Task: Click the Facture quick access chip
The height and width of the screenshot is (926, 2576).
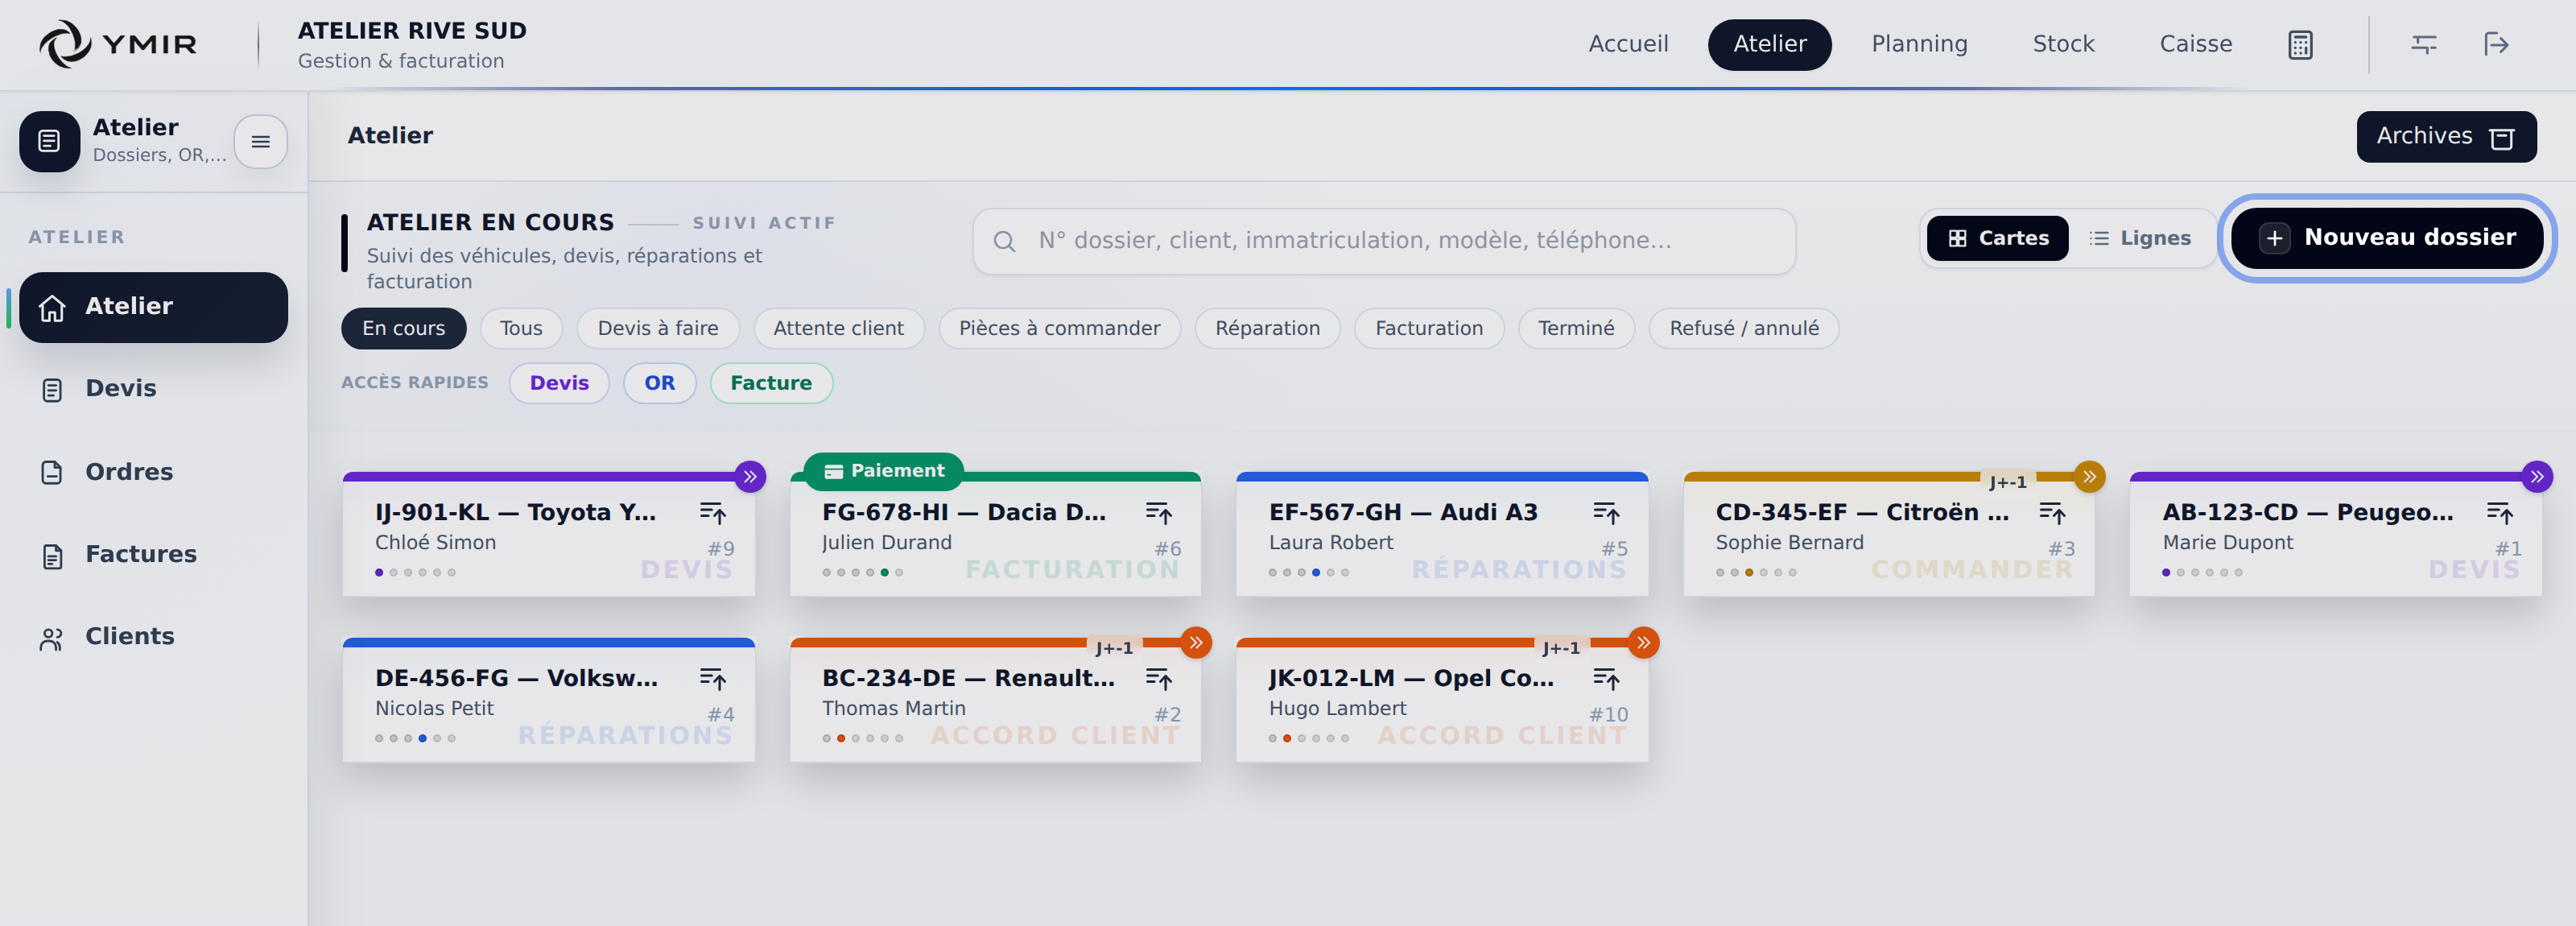Action: pos(771,383)
